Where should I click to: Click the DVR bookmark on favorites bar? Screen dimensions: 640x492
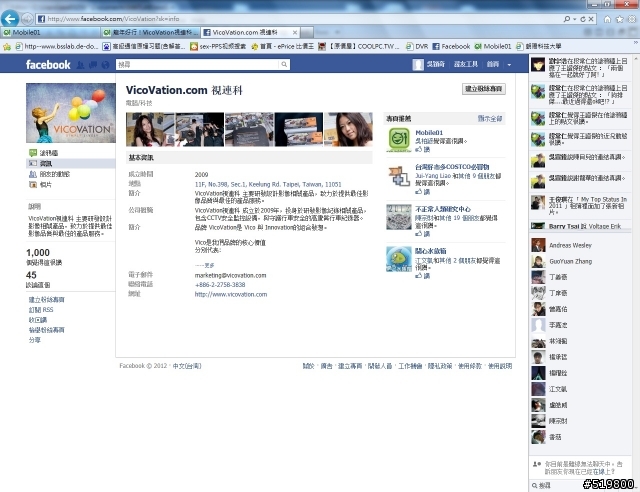click(x=417, y=47)
